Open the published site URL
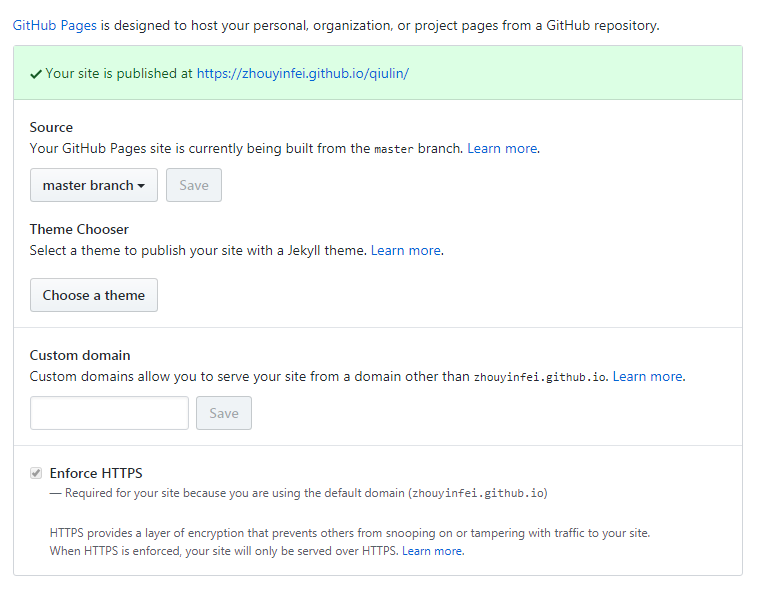761x591 pixels. click(303, 74)
